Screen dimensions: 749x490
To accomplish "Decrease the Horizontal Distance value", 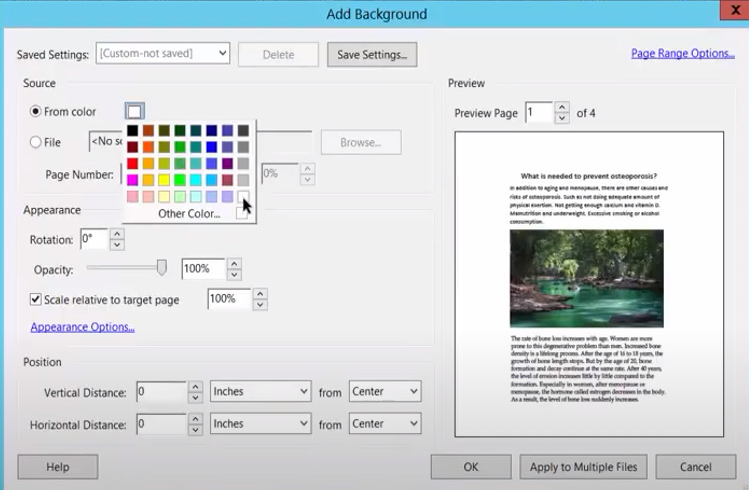I will (x=195, y=429).
